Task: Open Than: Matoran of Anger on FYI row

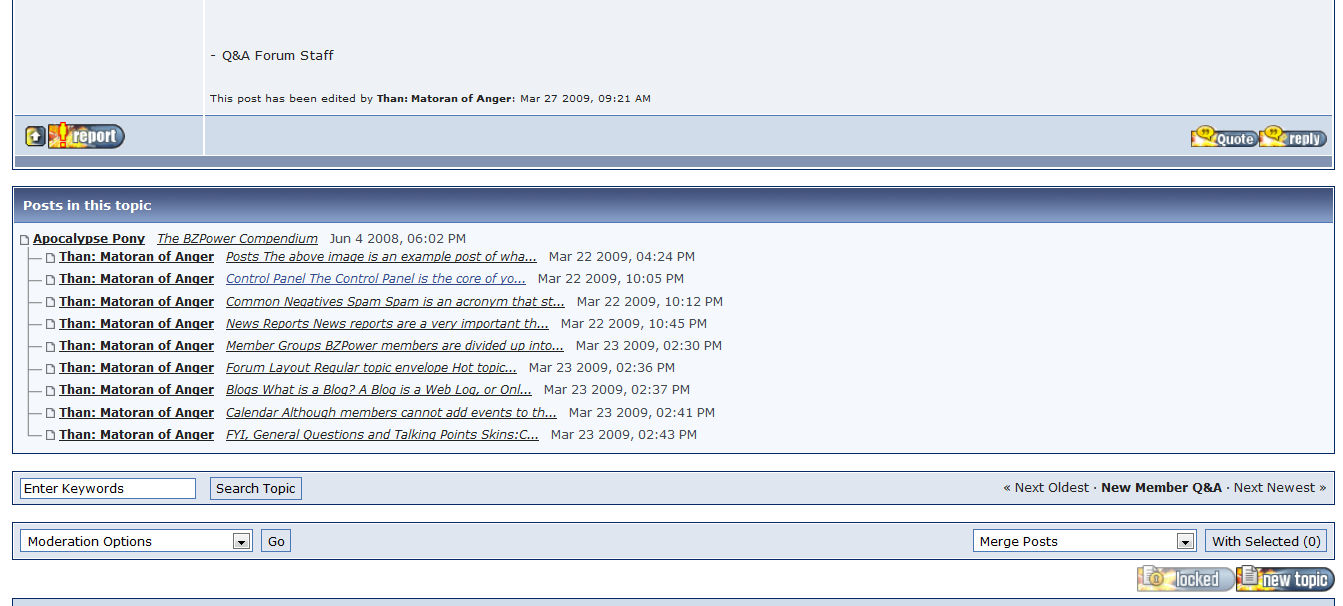Action: pyautogui.click(x=136, y=434)
